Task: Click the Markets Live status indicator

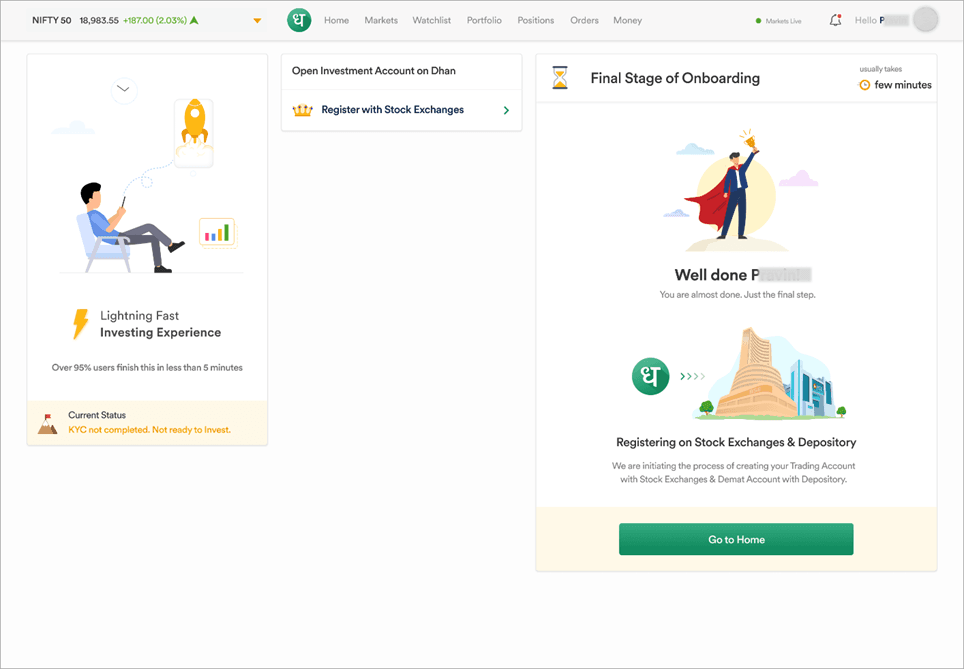Action: pos(779,21)
